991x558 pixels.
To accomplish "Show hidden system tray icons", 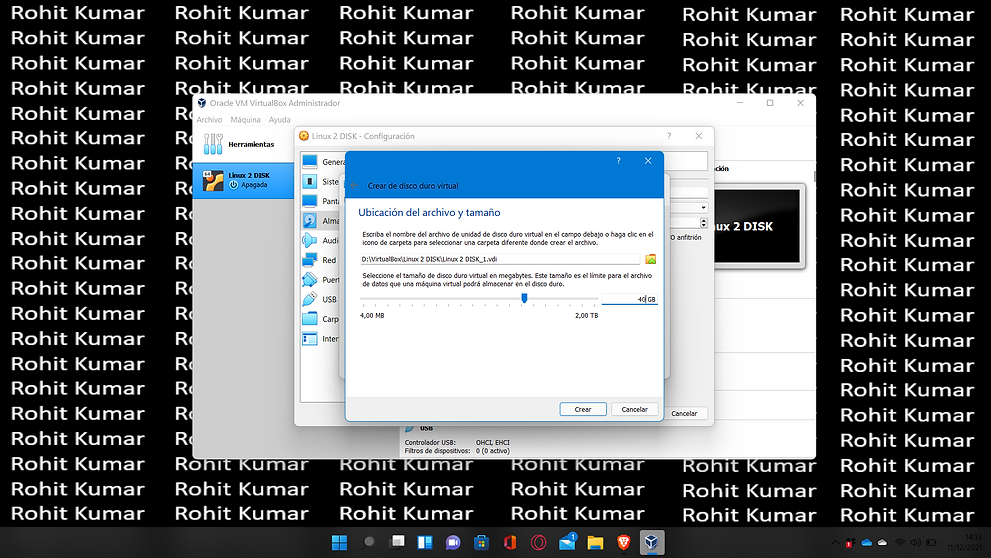I will (x=836, y=543).
